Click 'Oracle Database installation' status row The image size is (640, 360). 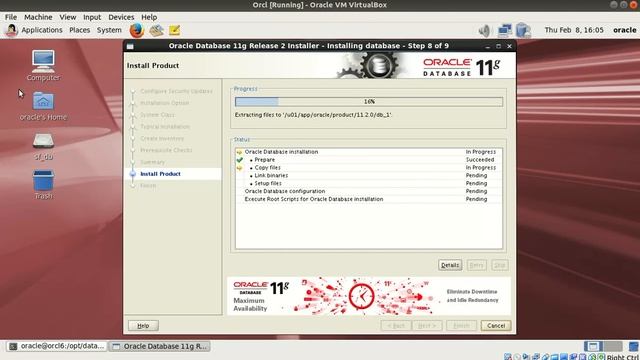coord(369,152)
